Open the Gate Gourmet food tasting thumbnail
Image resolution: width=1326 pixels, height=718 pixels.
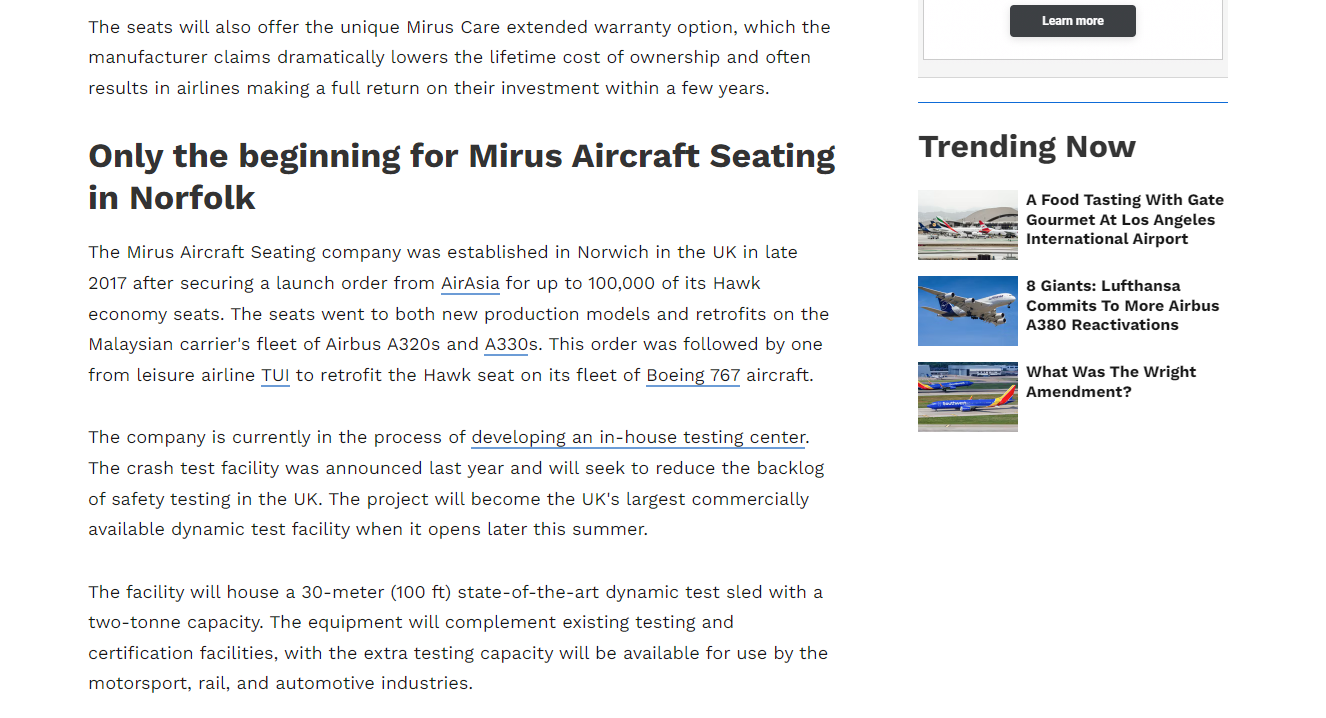(x=968, y=225)
